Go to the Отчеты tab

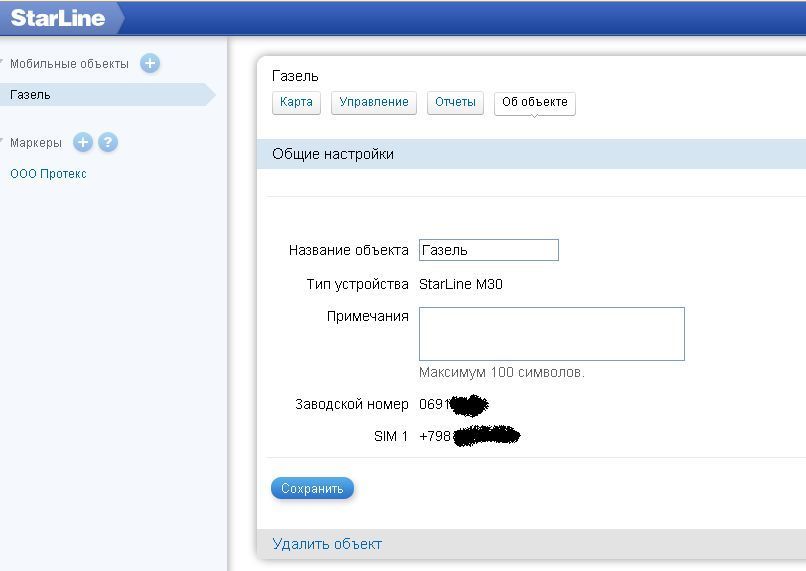point(455,103)
